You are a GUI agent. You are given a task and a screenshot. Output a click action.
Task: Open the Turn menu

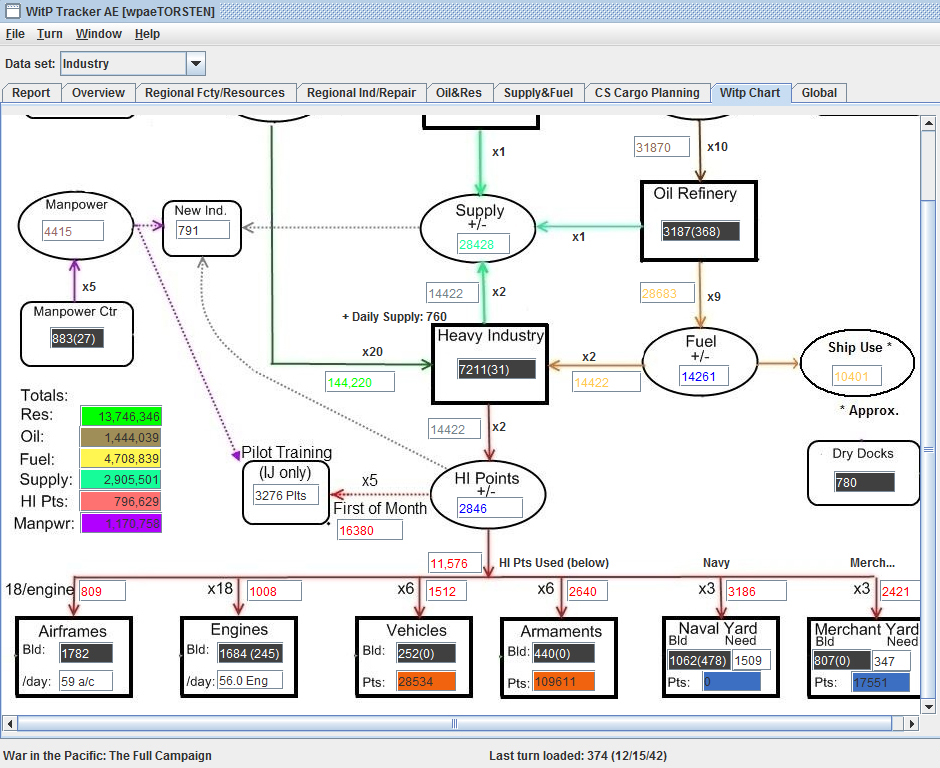point(49,34)
